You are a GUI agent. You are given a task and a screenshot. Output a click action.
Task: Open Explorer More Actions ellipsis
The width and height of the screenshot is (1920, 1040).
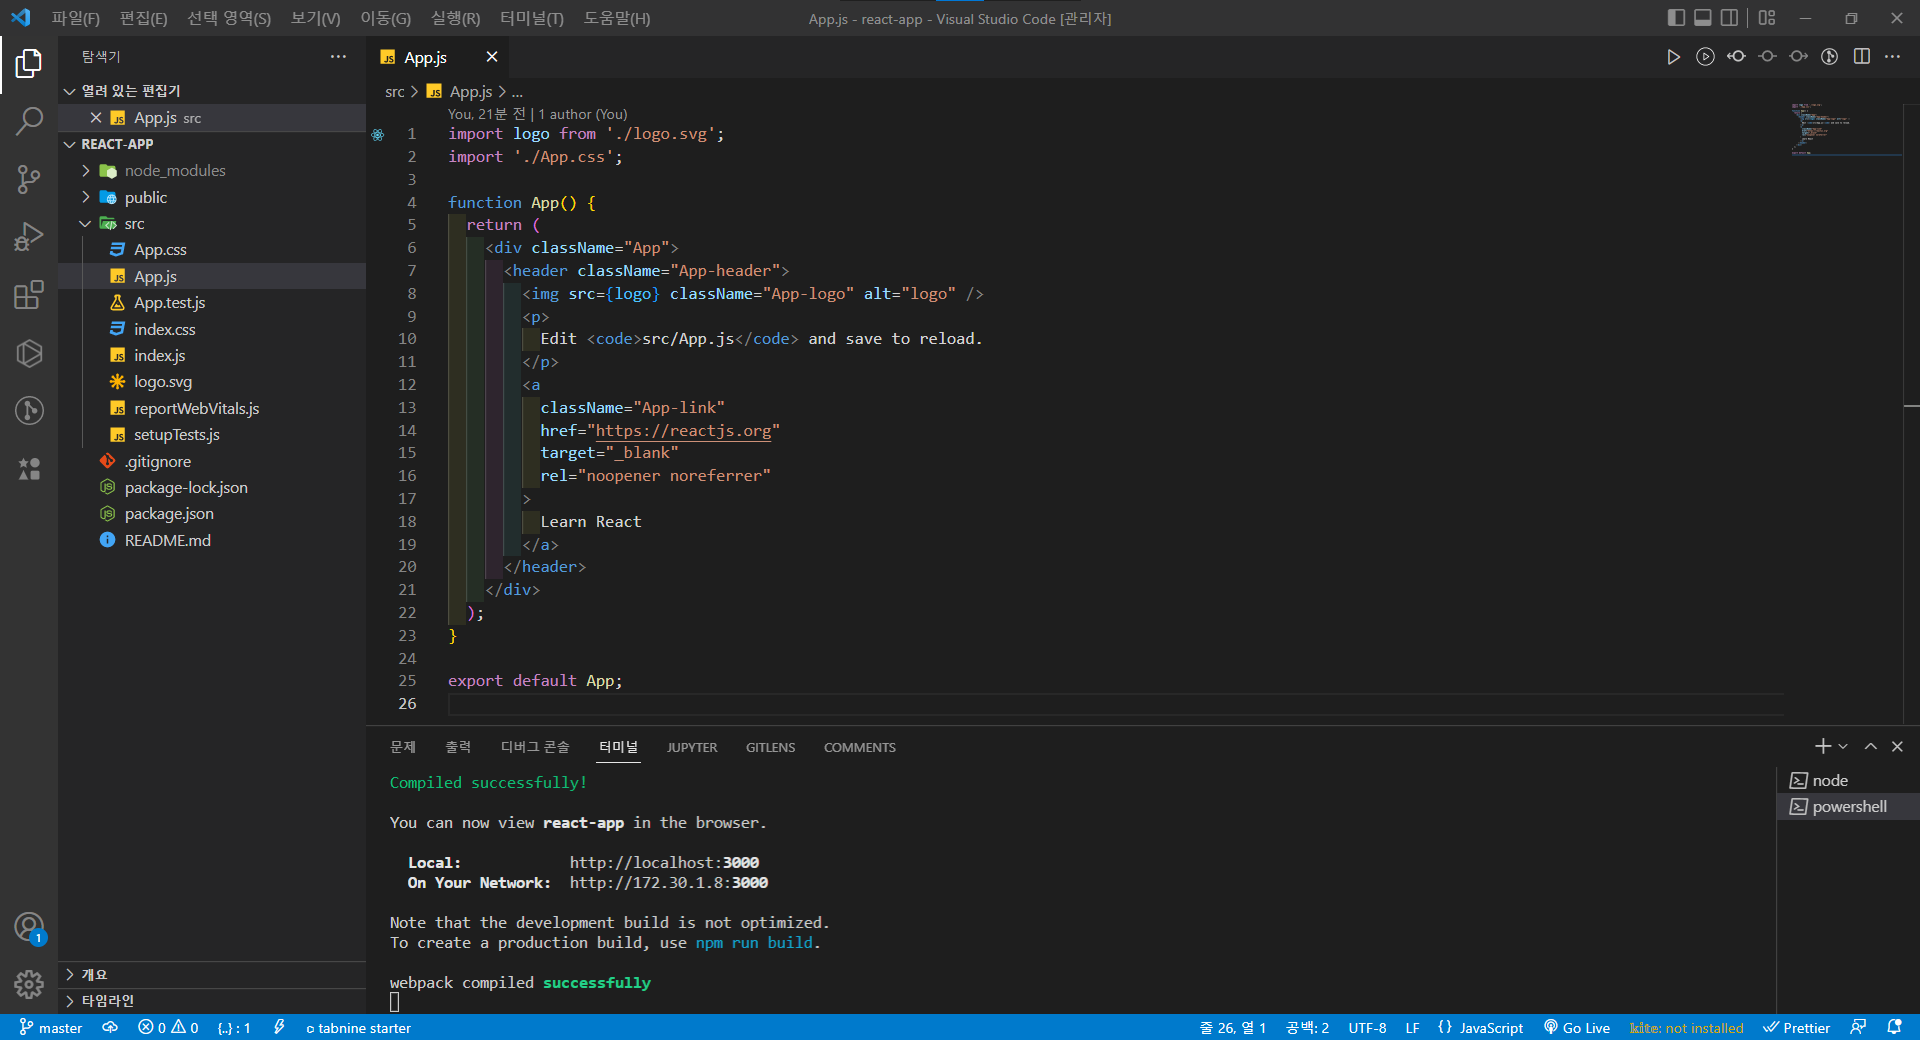338,57
